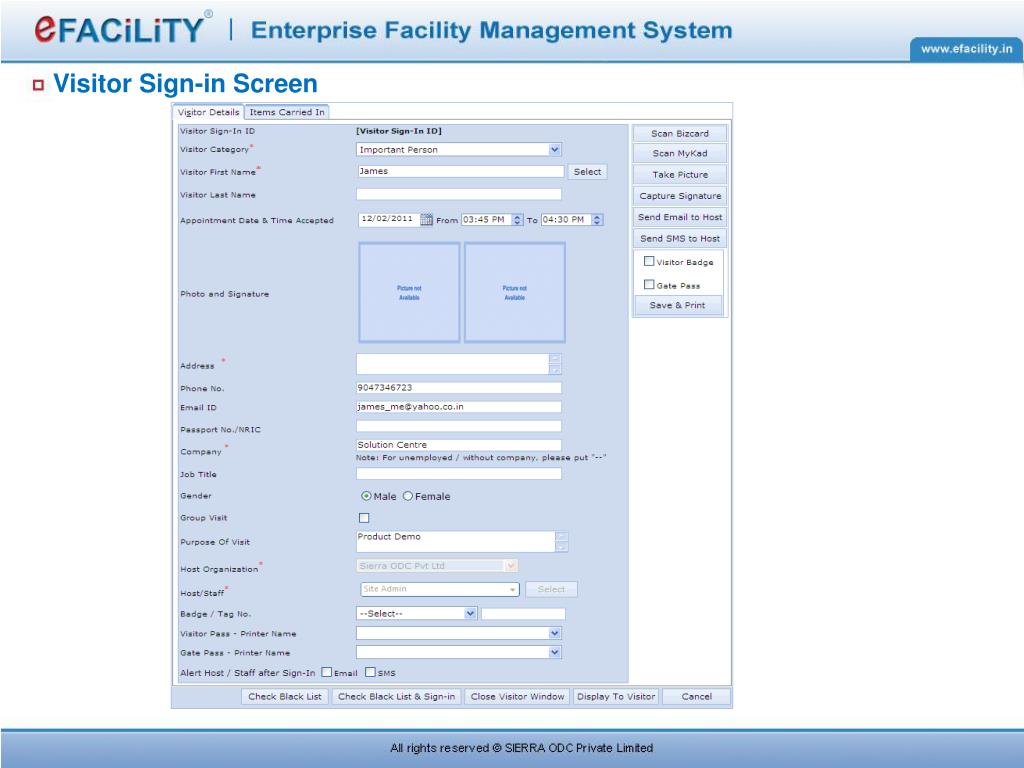Check the Group Visit checkbox
The height and width of the screenshot is (768, 1024).
coord(364,518)
